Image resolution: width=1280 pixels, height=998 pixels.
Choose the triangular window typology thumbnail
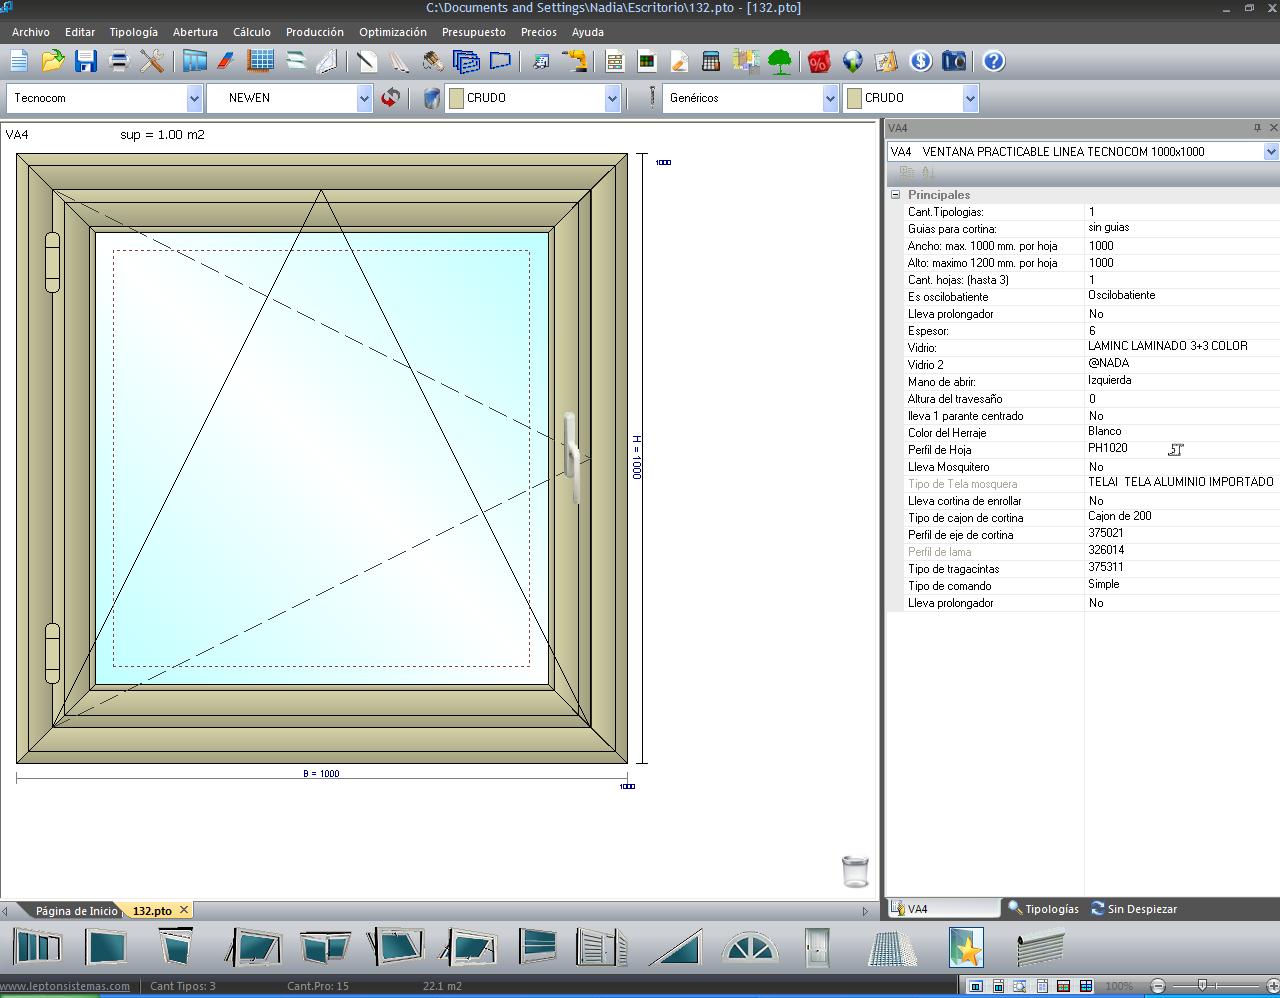point(676,947)
